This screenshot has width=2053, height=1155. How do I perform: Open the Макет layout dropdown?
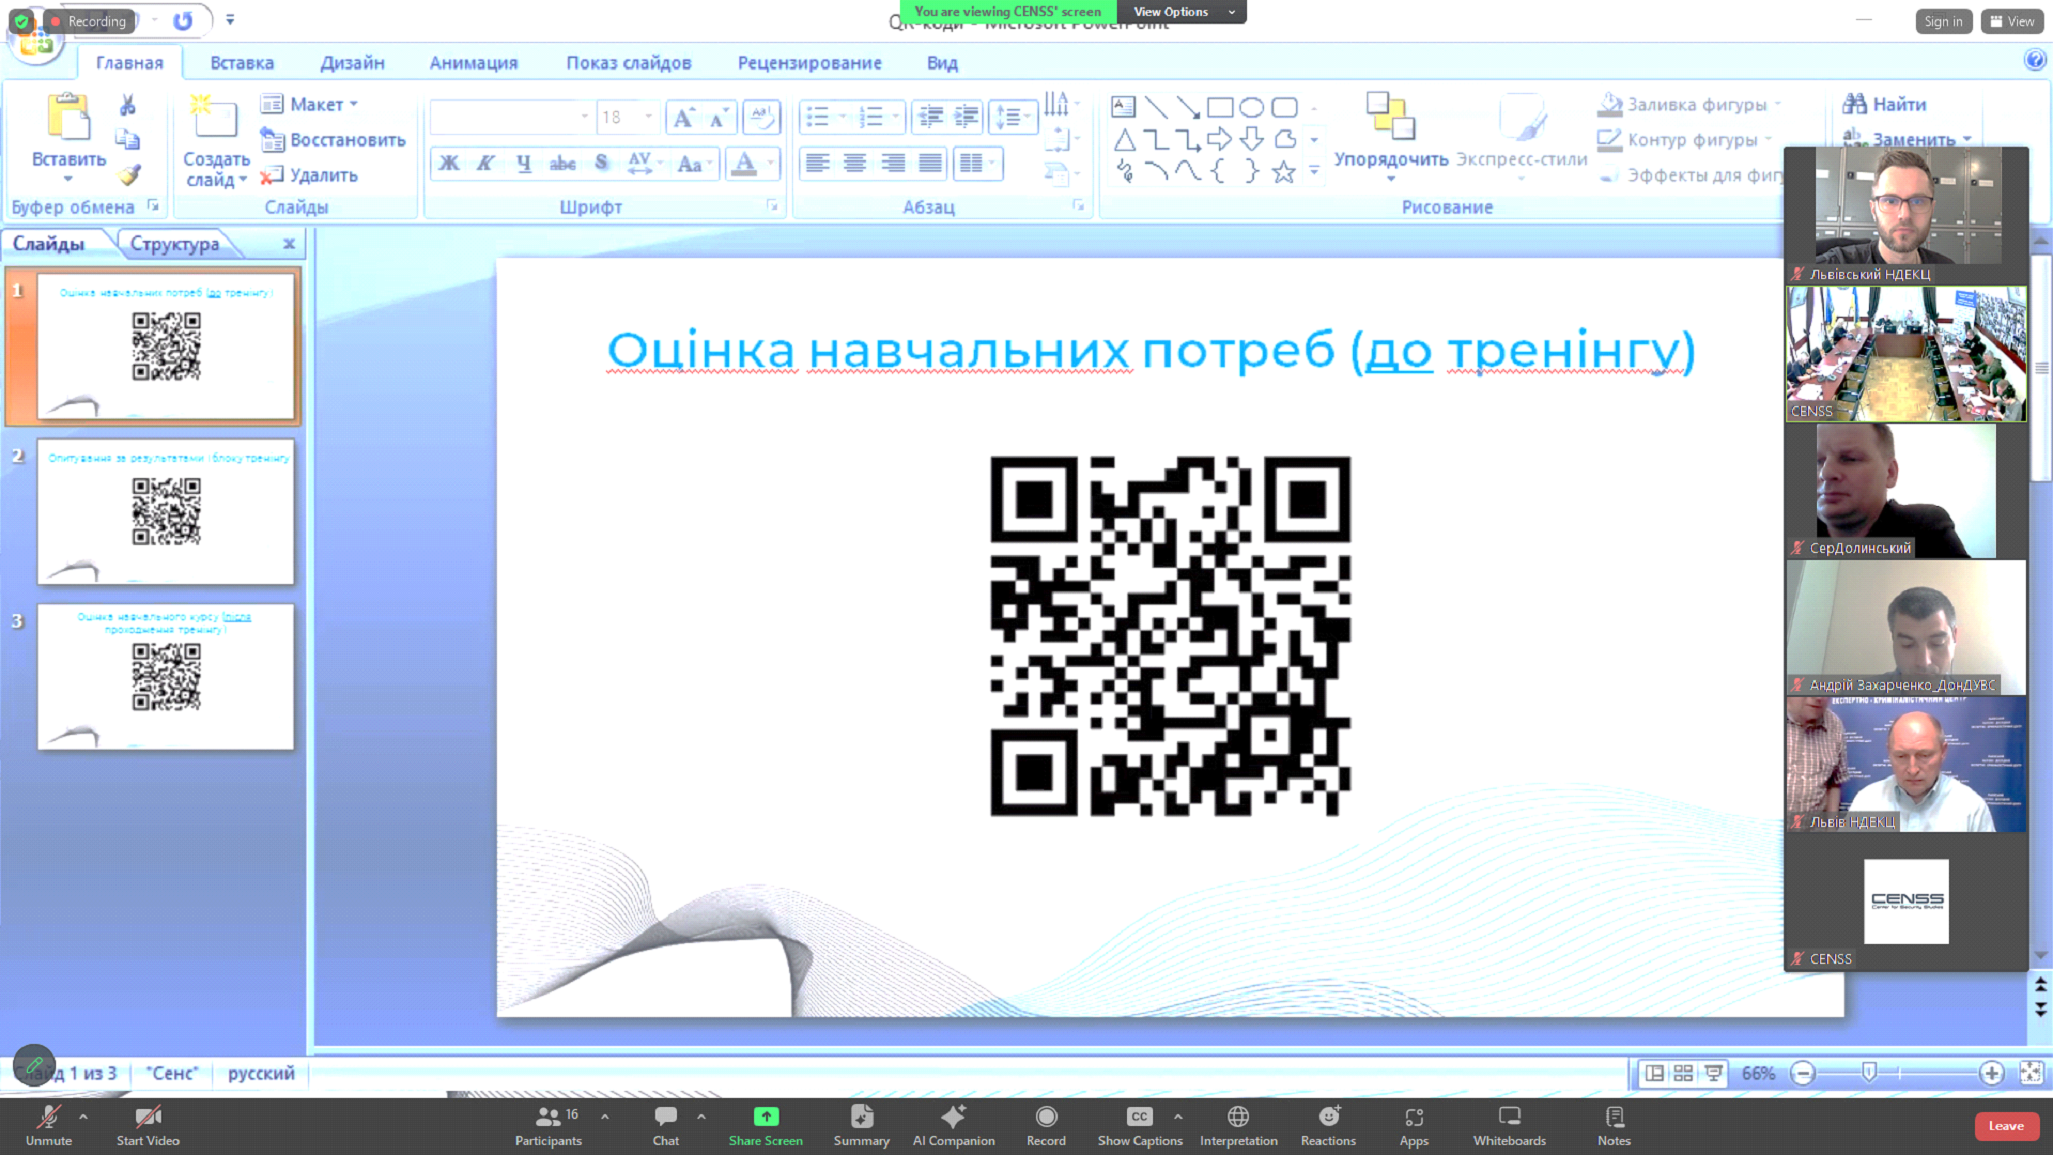[309, 104]
